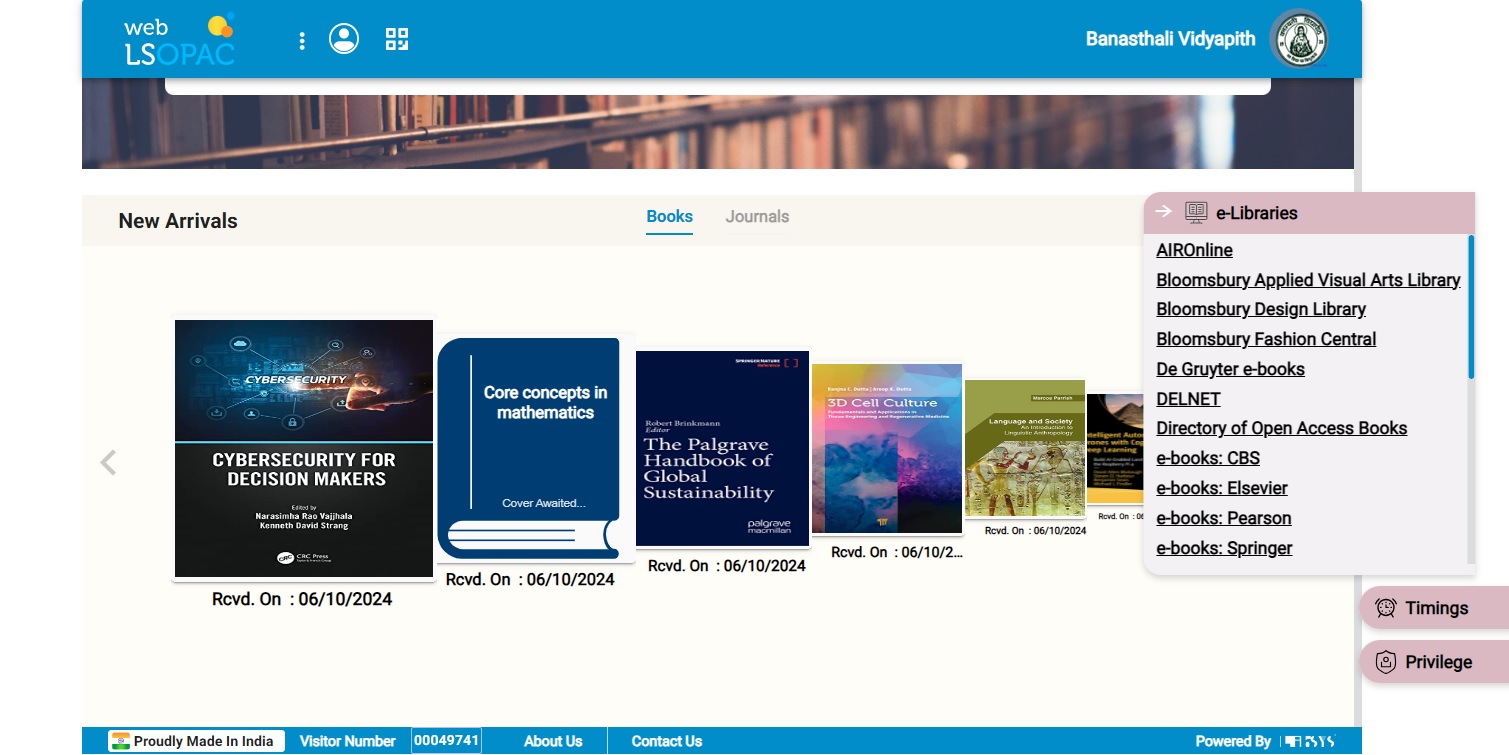Open Bloomsbury Design Library link
Image resolution: width=1509 pixels, height=755 pixels.
coord(1261,309)
